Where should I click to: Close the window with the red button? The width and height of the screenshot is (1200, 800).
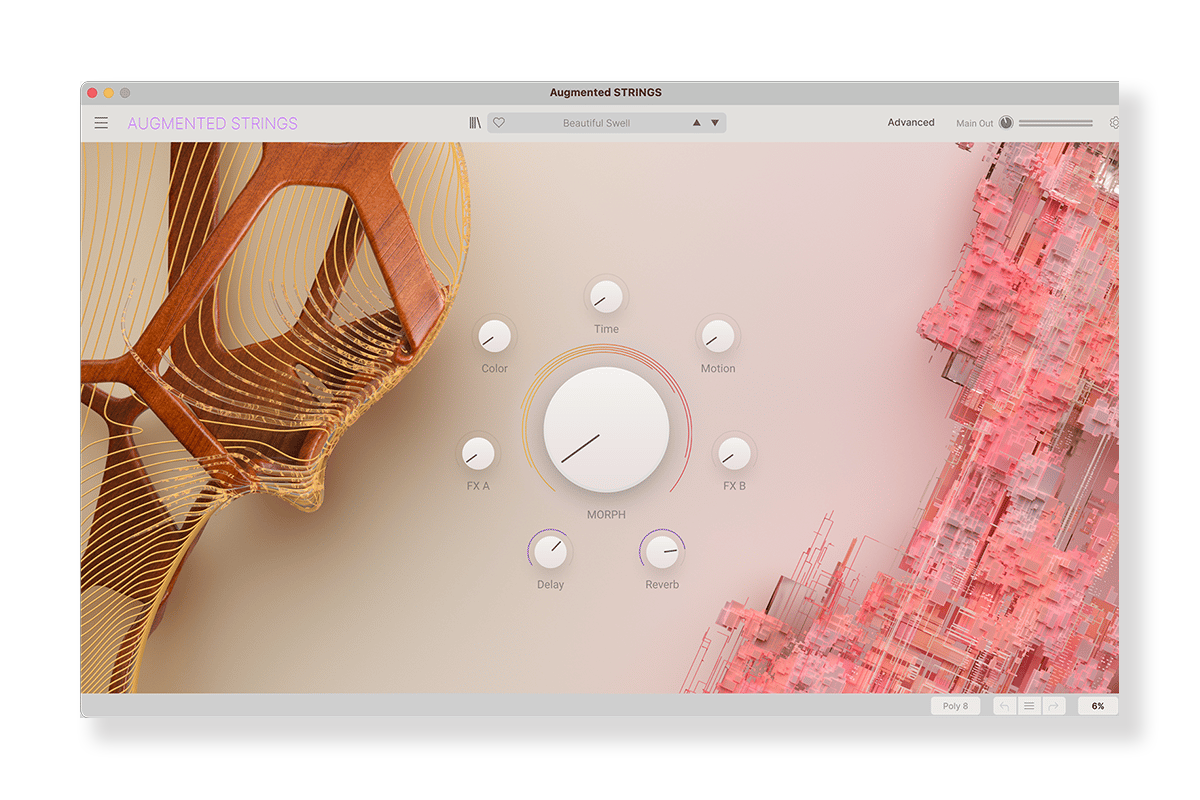[x=92, y=93]
